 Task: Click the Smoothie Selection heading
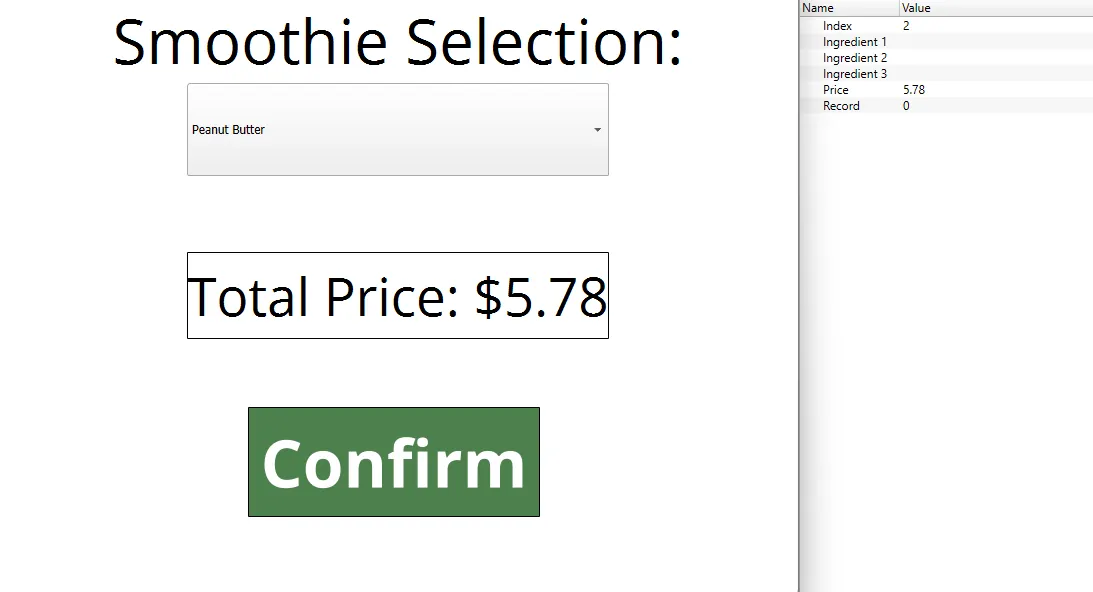[397, 42]
